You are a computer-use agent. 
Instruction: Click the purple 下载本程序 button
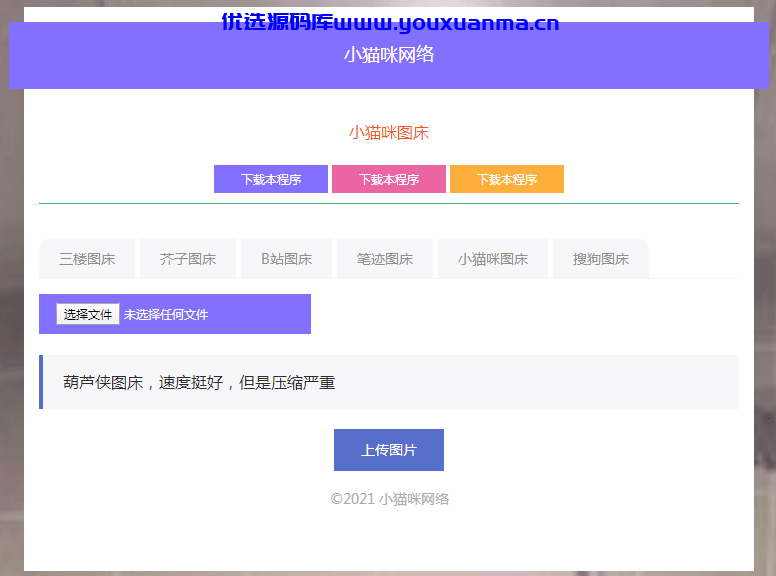pyautogui.click(x=271, y=179)
